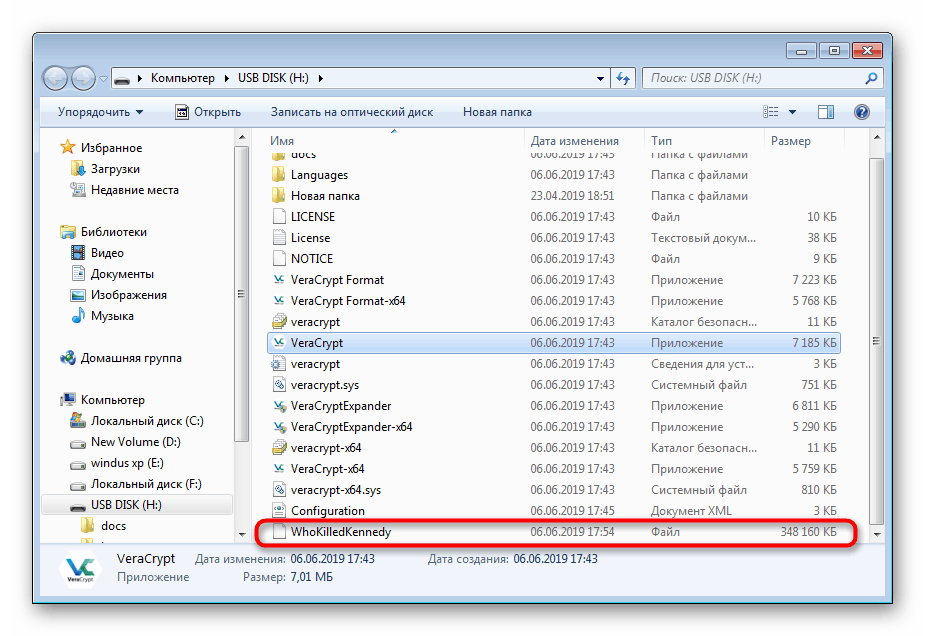
Task: Click the change view icon
Action: pos(770,112)
